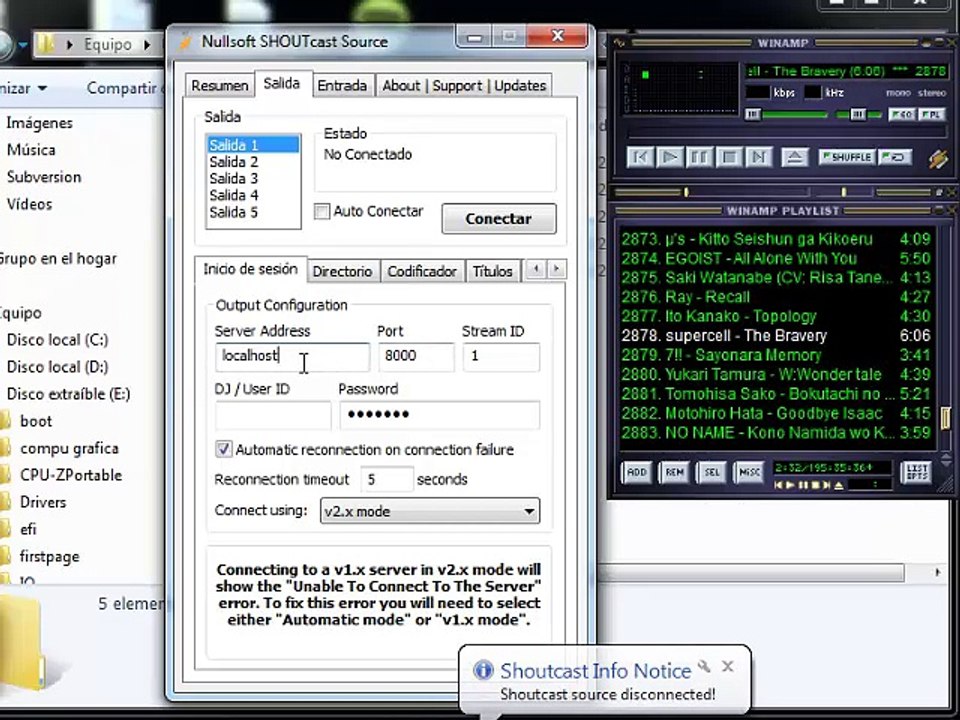Open the Inicio de sesión sub-tab
The height and width of the screenshot is (720, 960).
(x=250, y=269)
